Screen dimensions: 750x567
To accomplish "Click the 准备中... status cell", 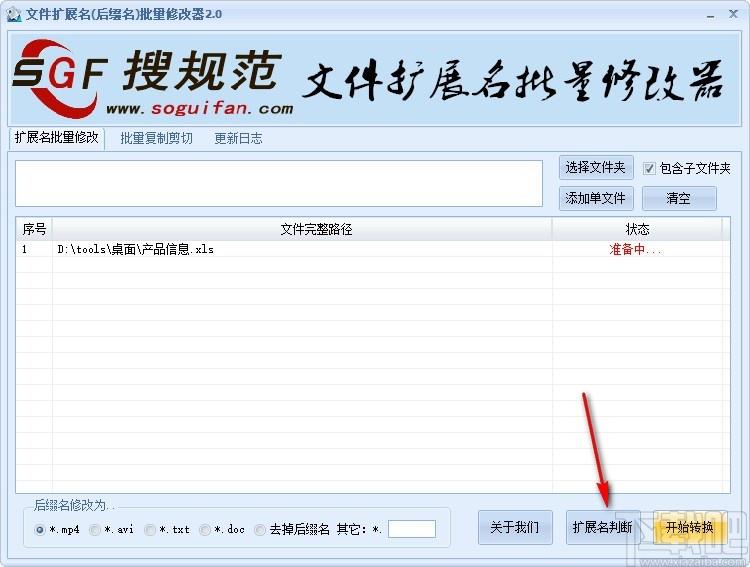I will click(x=636, y=249).
